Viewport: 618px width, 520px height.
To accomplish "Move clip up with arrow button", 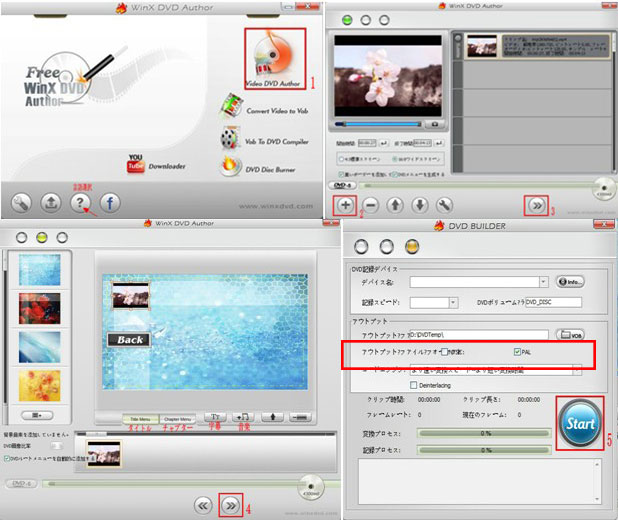I will click(395, 205).
